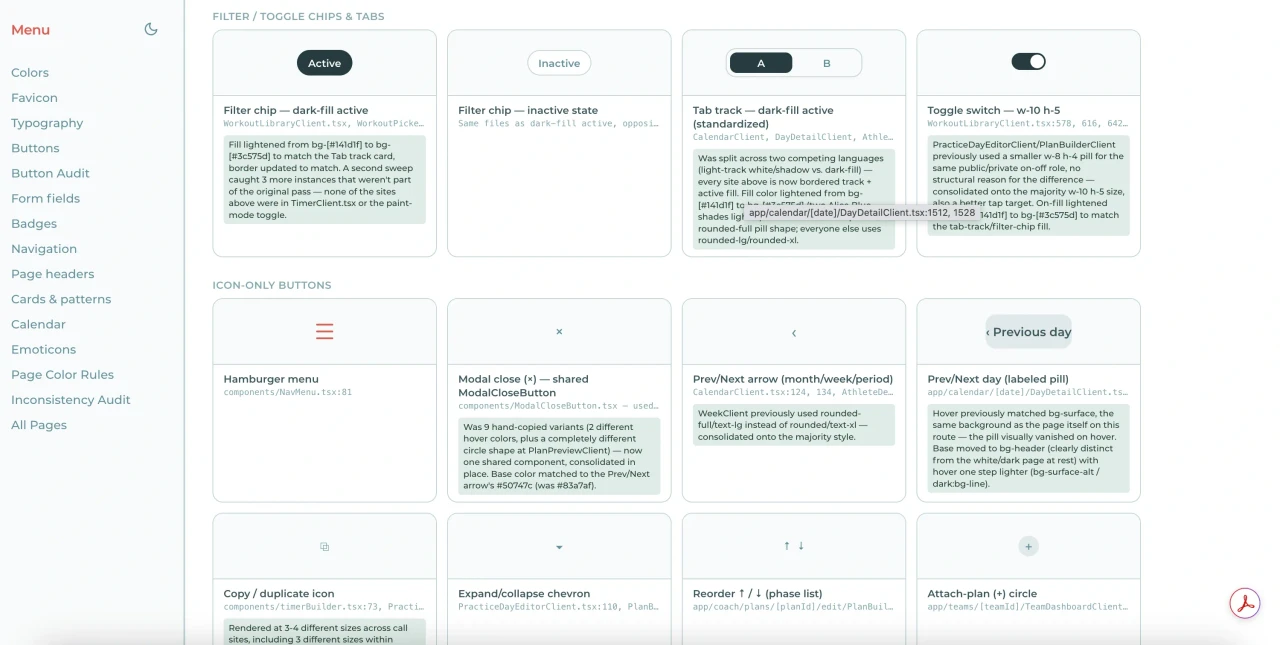Viewport: 1280px width, 645px height.
Task: Open Inconsistency Audit from sidebar
Action: coord(71,399)
